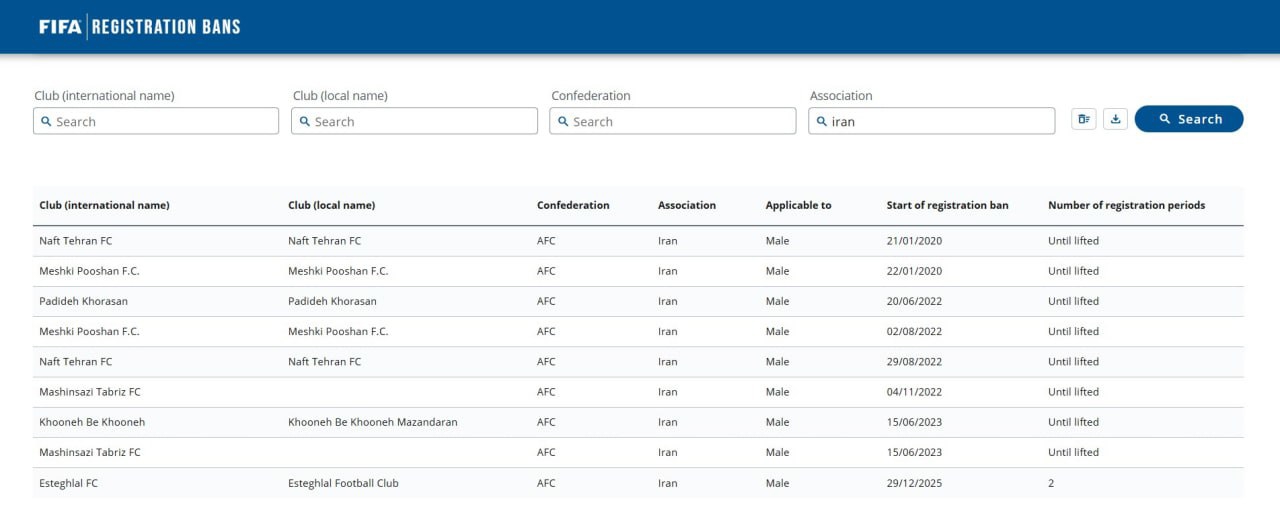Screen dimensions: 1280x509
Task: Click magnifier icon in Confederation field
Action: point(563,121)
